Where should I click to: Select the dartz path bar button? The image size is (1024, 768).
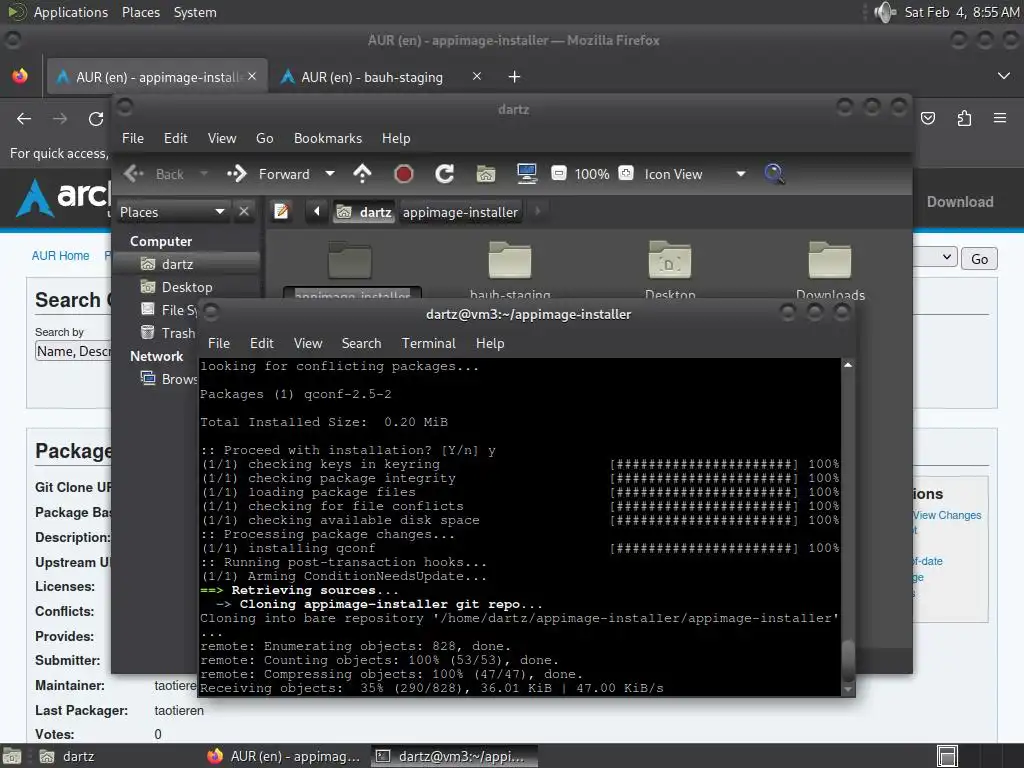364,212
